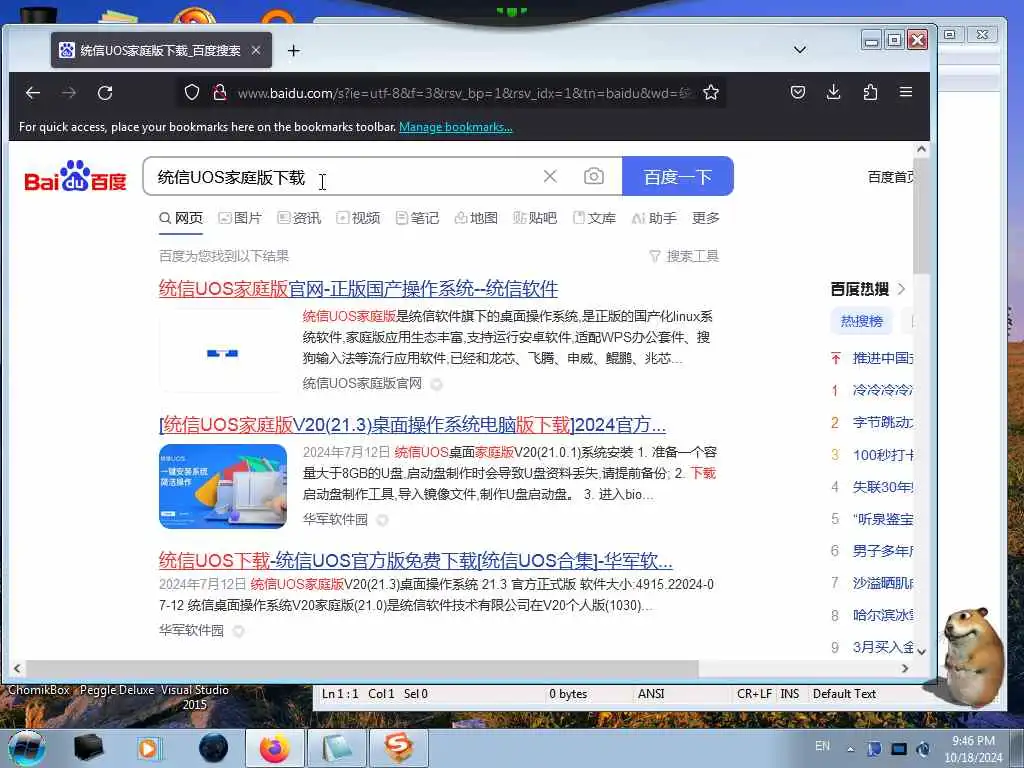Click the site security padlock icon
The height and width of the screenshot is (768, 1024).
220,93
